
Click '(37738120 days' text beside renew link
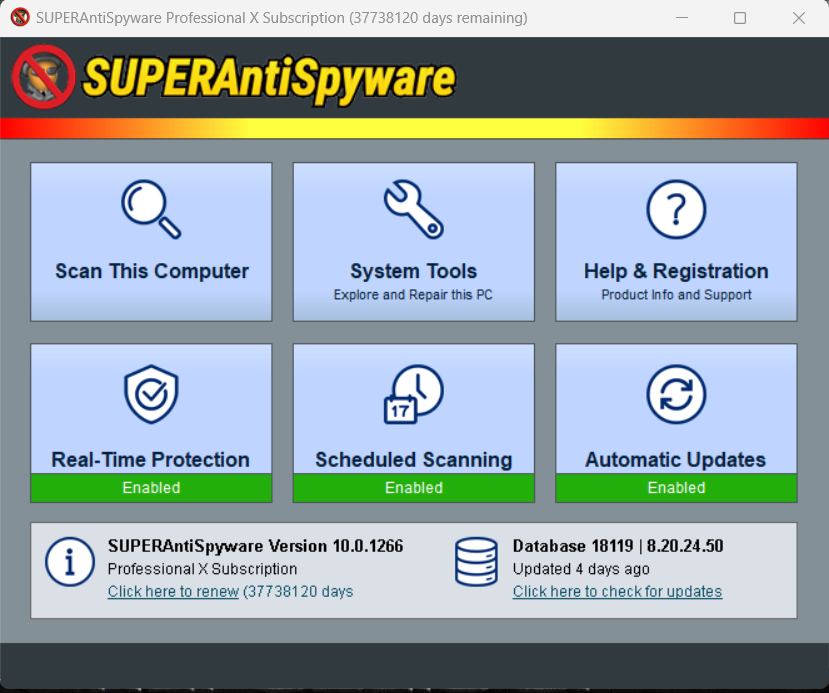[298, 591]
